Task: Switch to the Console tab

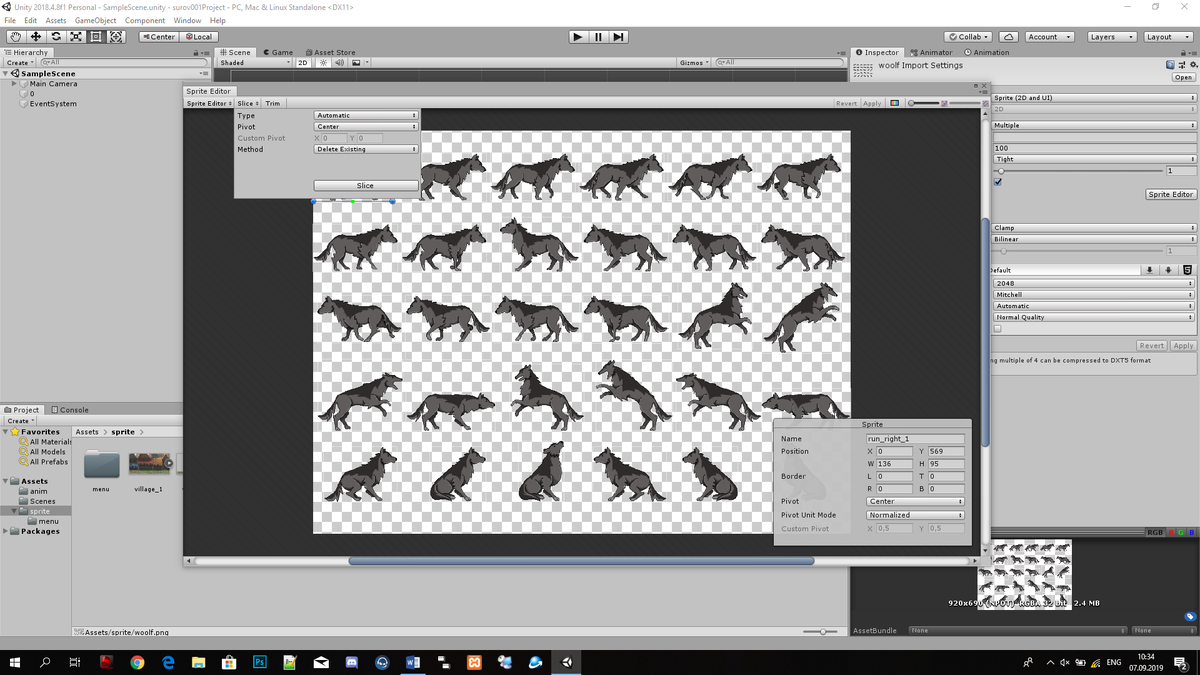Action: [70, 410]
